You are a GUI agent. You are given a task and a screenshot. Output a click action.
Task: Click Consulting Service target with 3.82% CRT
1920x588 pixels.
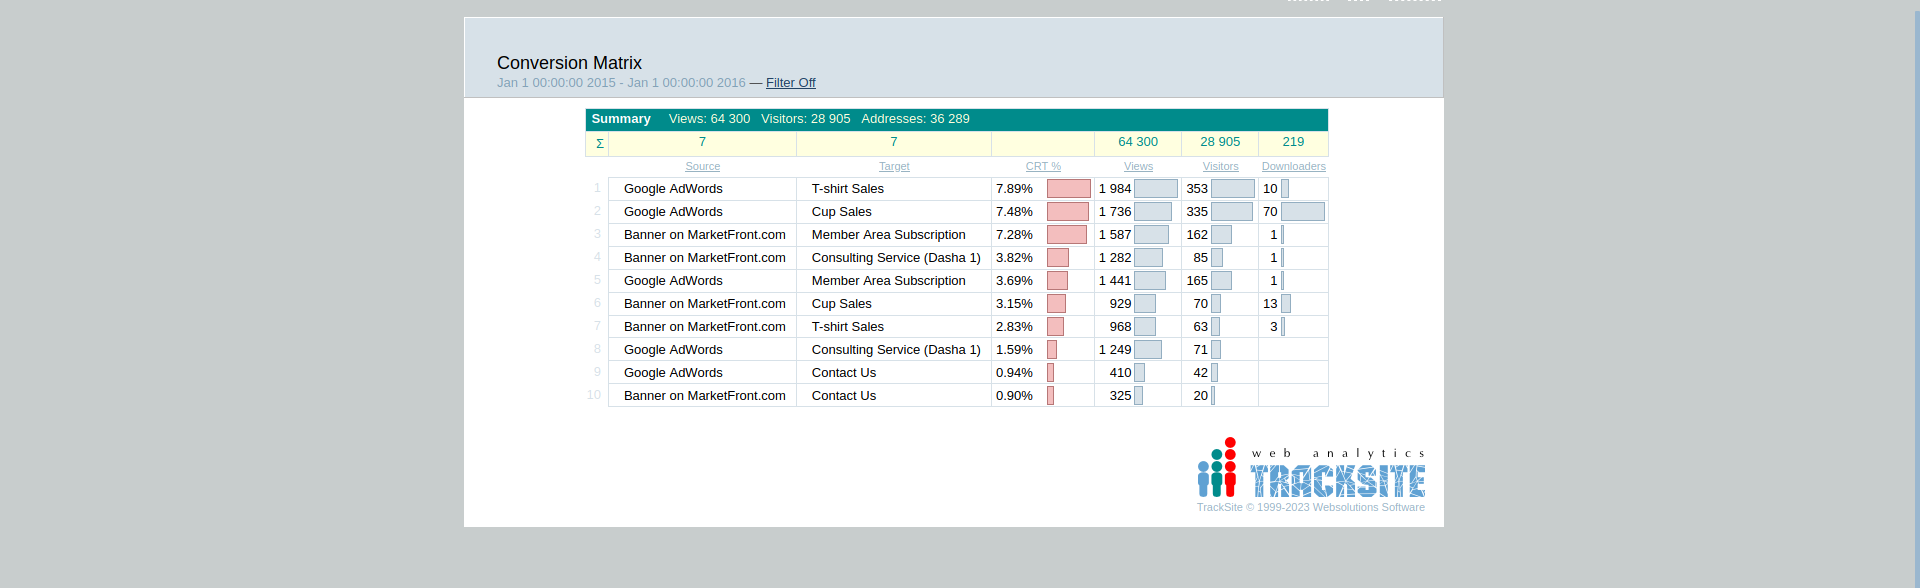pyautogui.click(x=895, y=258)
